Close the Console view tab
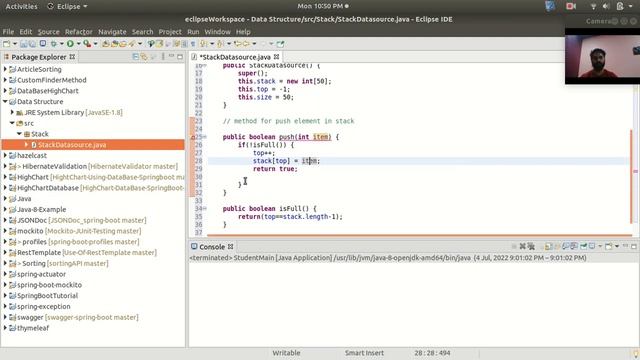 231,247
